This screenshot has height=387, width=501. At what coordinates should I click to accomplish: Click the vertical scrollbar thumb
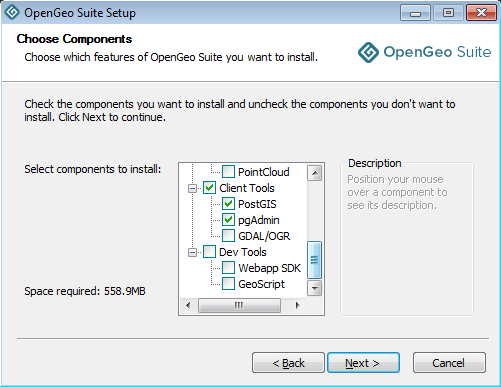[x=314, y=260]
